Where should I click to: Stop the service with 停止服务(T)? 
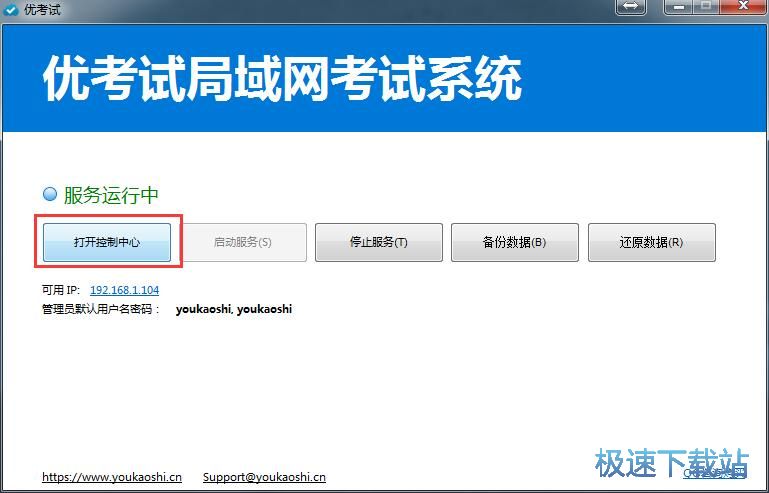point(379,242)
